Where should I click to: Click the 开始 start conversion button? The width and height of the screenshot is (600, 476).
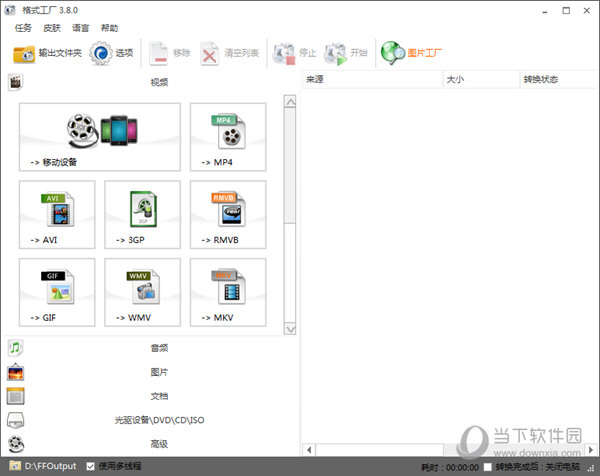pos(346,53)
